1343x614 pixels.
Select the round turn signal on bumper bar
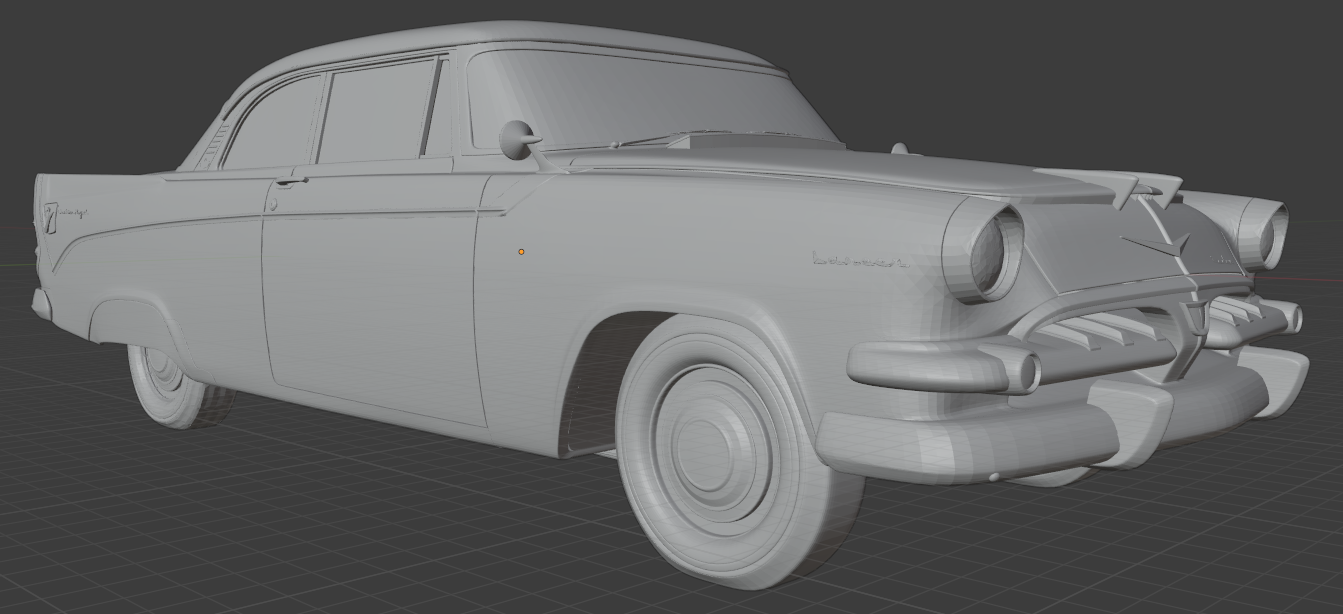(1028, 372)
